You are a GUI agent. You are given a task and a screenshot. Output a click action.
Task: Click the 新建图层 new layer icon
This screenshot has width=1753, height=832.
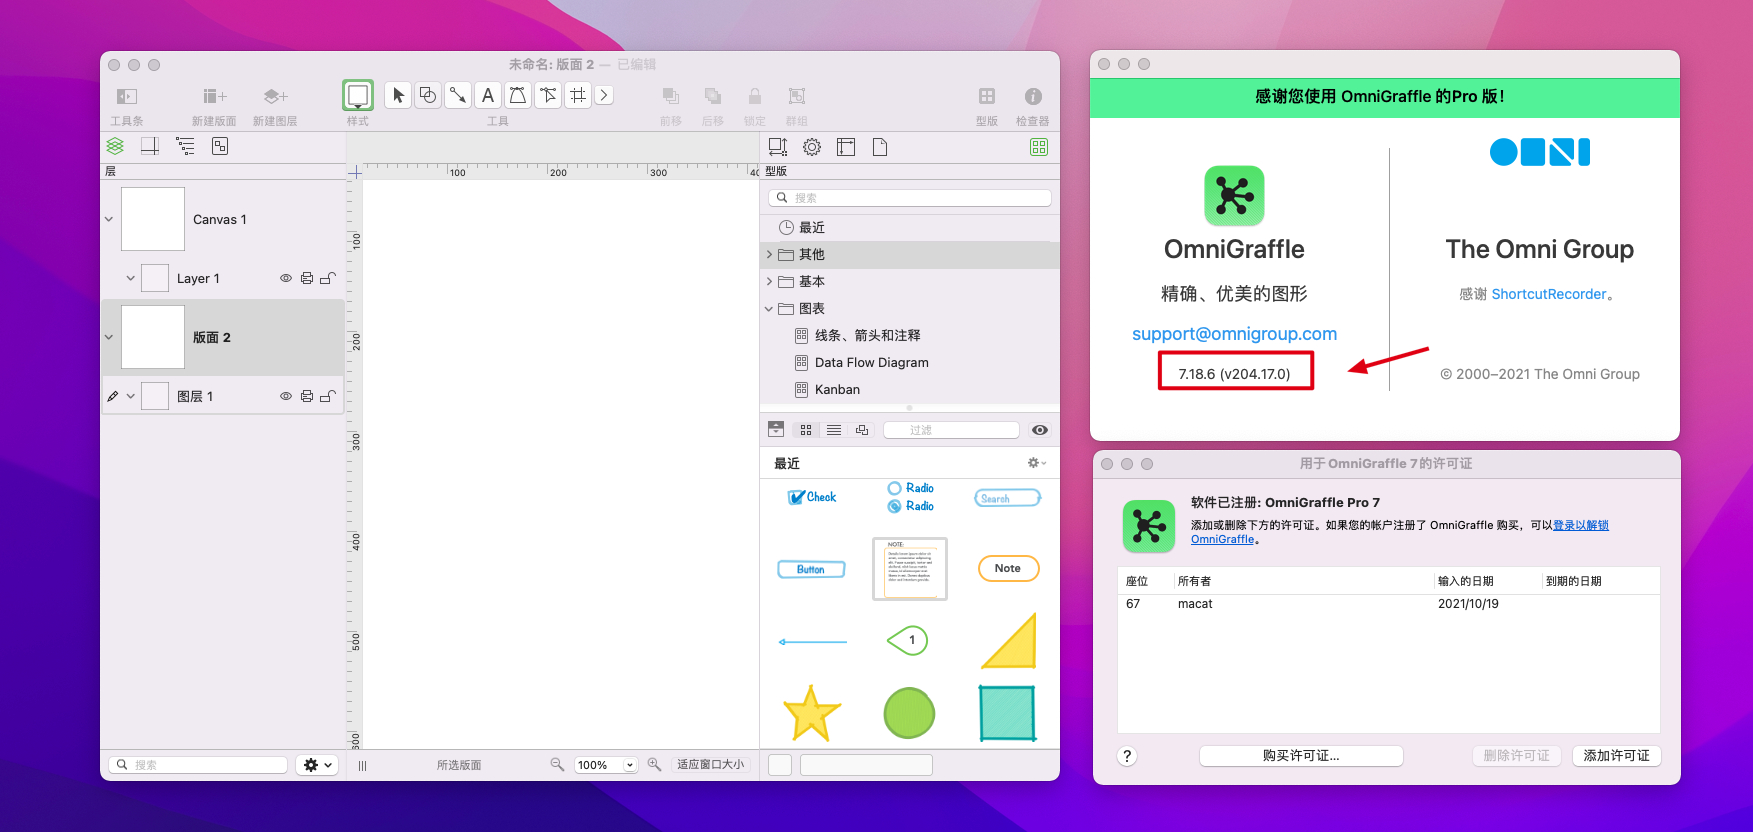pyautogui.click(x=275, y=96)
